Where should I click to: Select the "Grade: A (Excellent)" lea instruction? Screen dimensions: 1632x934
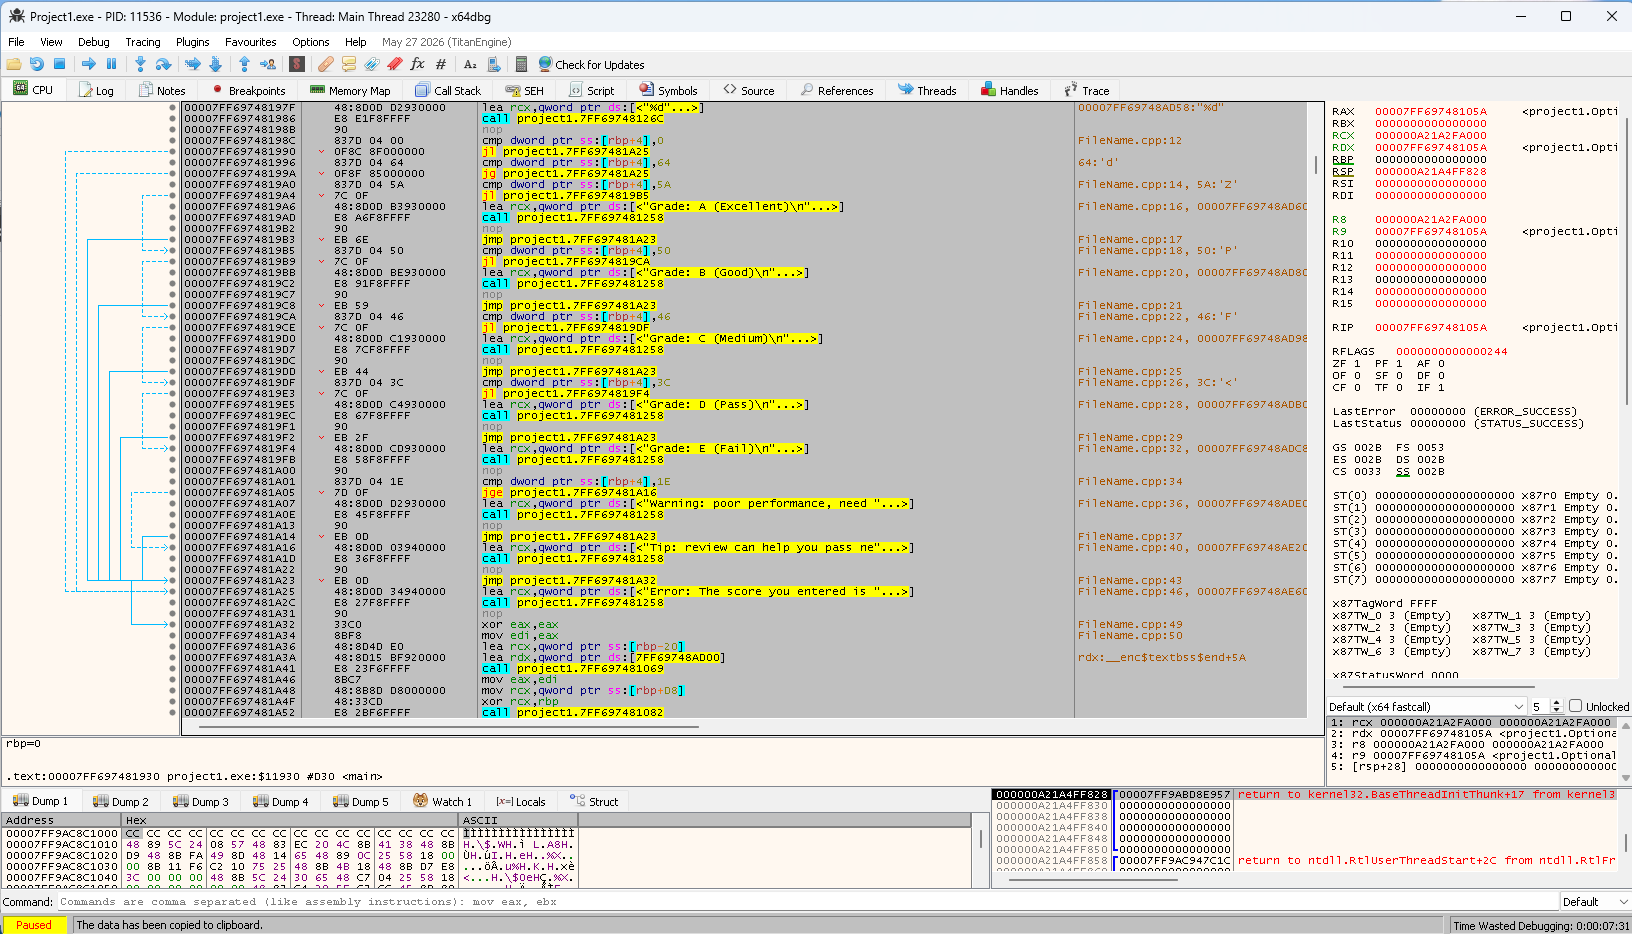click(662, 207)
